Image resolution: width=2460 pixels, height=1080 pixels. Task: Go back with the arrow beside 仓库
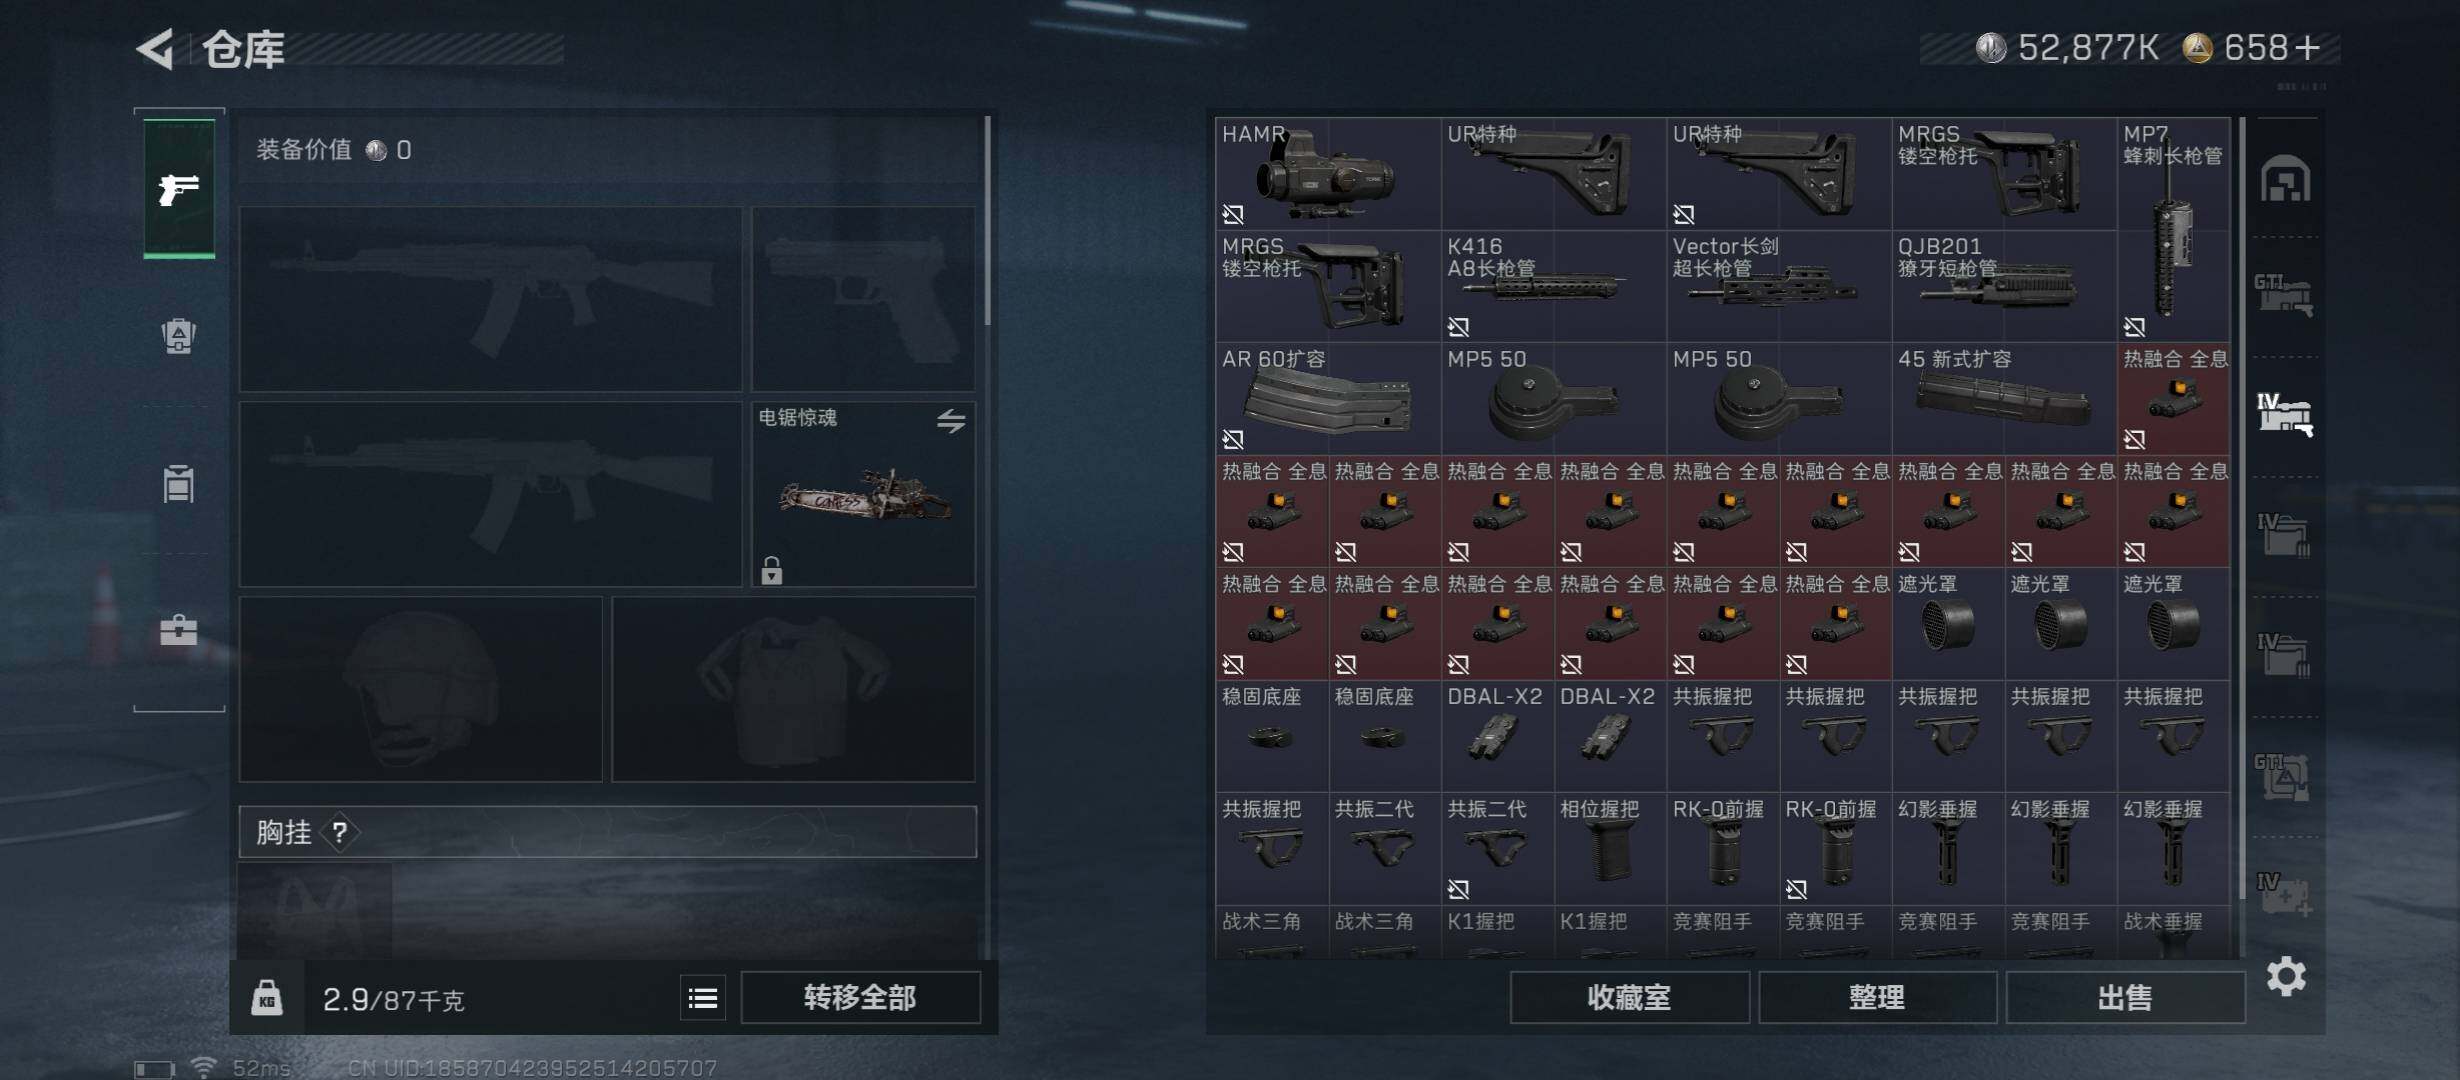pyautogui.click(x=155, y=48)
